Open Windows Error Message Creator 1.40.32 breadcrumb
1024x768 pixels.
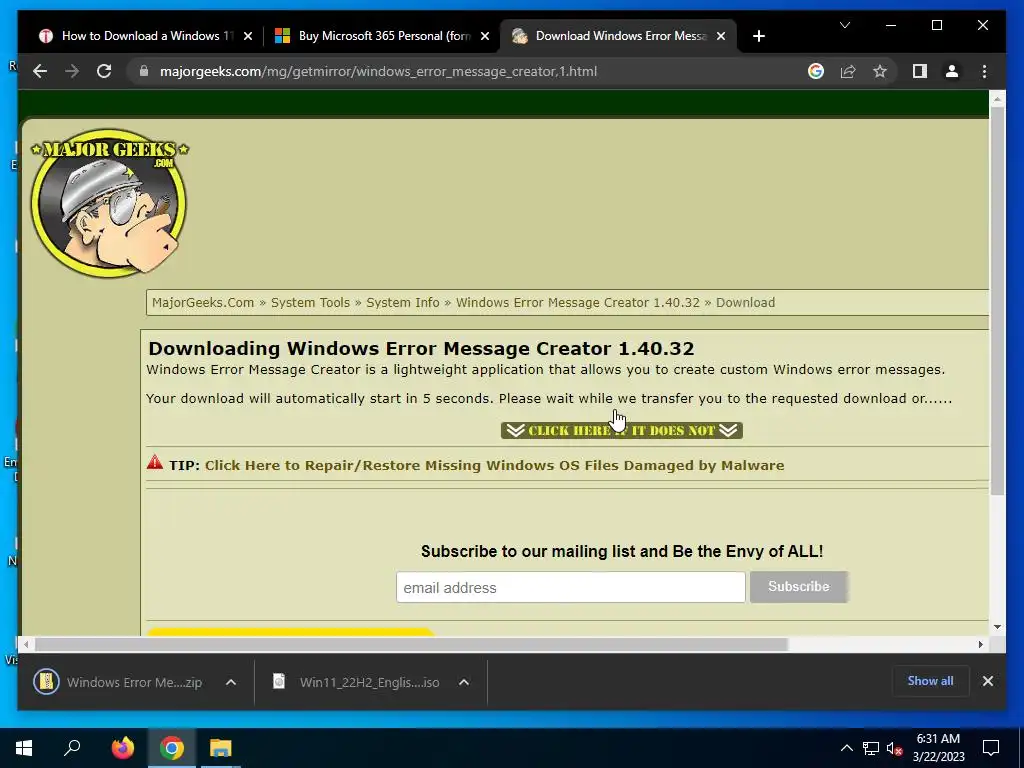(577, 302)
